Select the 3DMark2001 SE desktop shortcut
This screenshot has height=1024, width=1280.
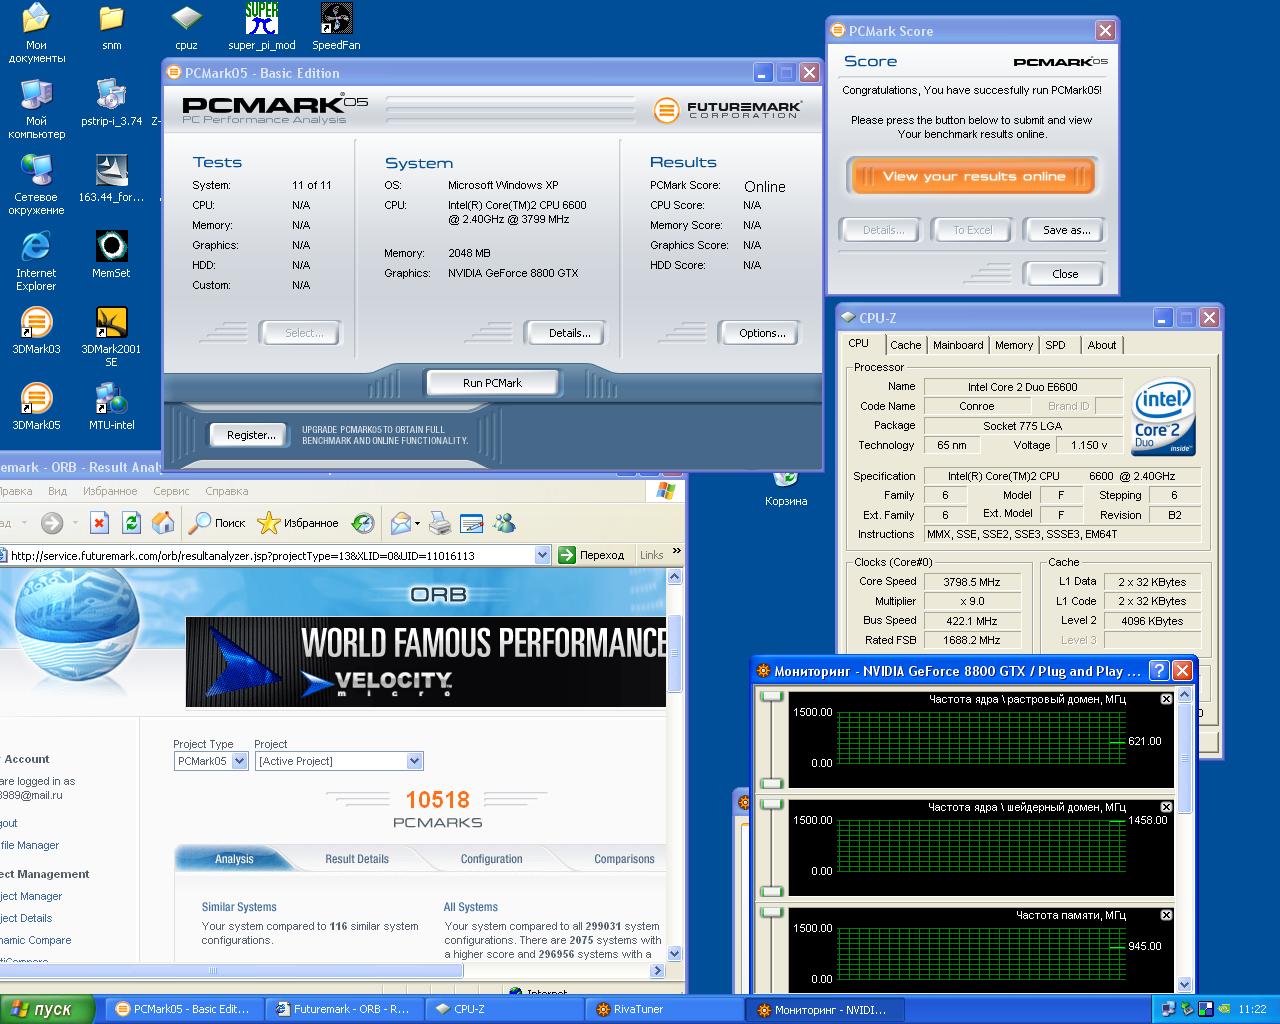(111, 336)
